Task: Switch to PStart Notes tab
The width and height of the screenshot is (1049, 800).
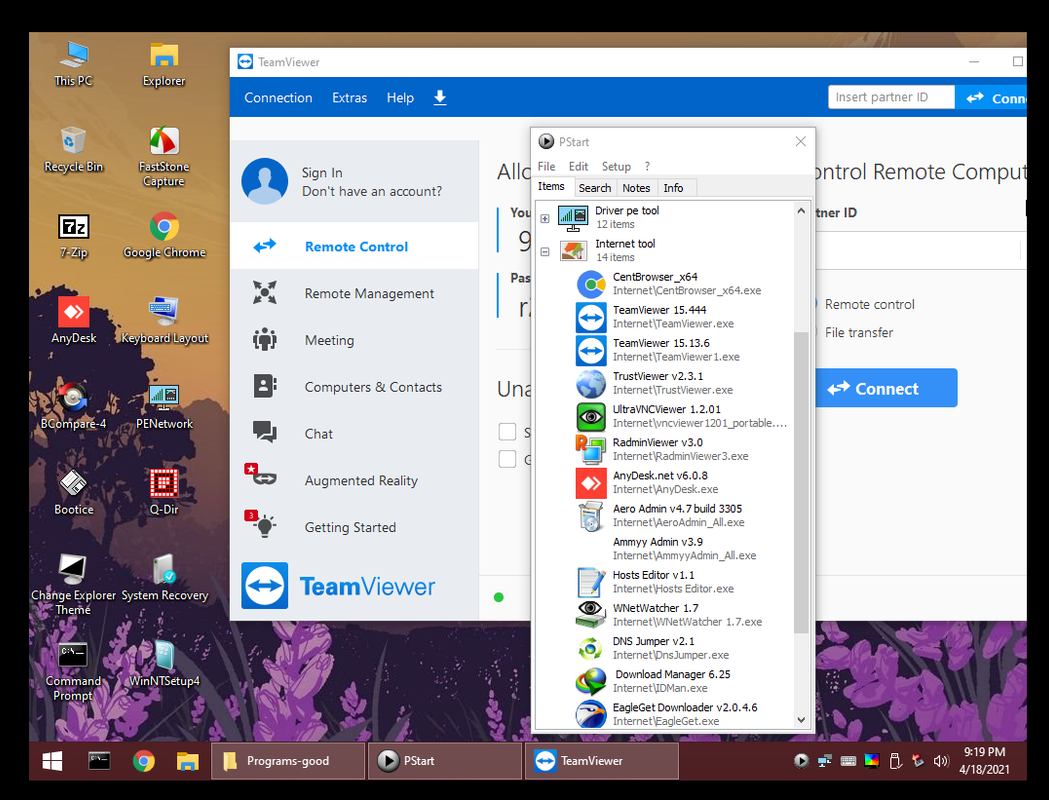Action: tap(636, 188)
